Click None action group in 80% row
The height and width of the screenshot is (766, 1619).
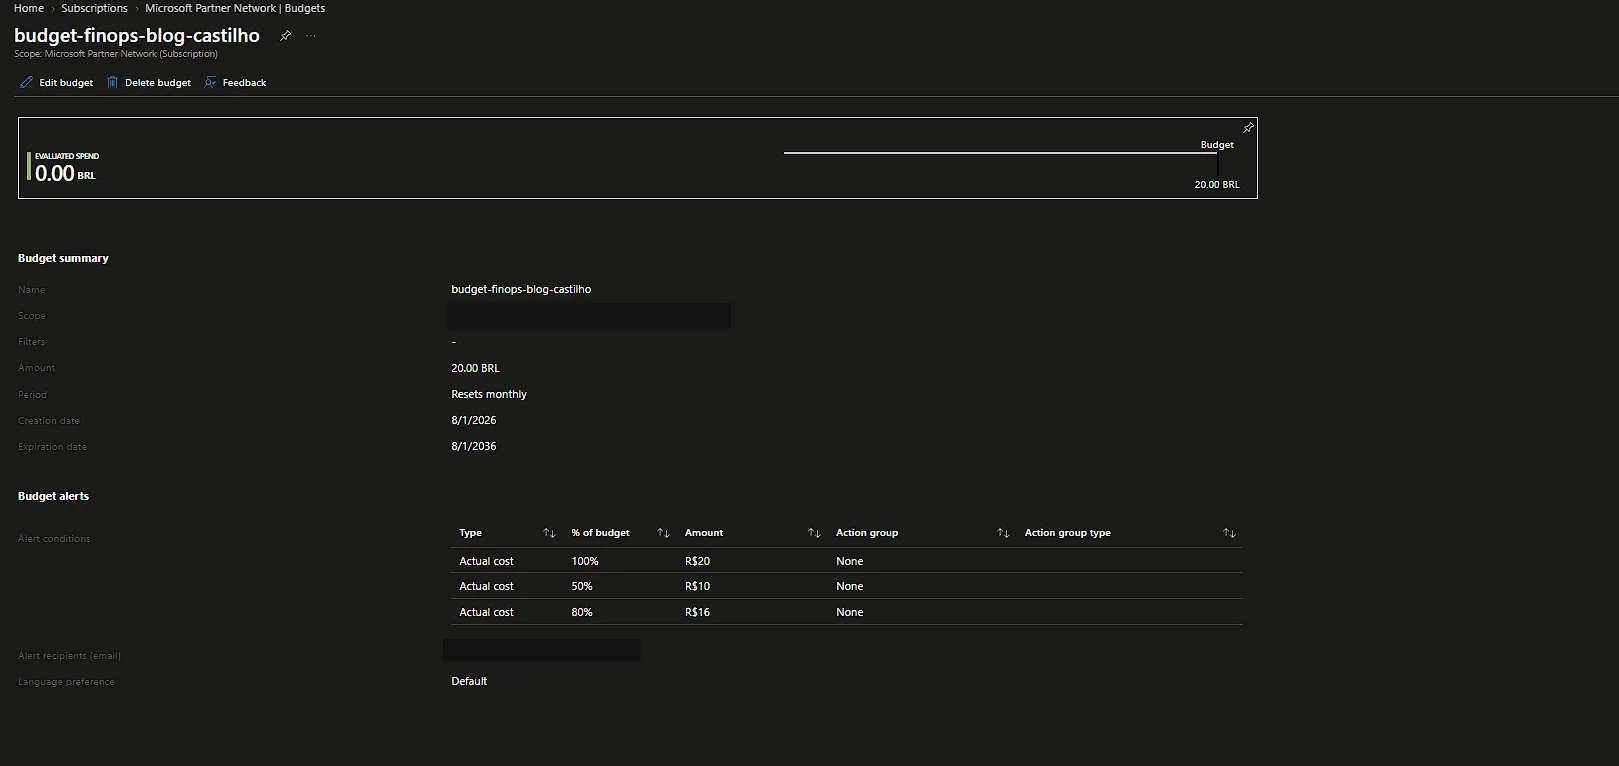(x=849, y=612)
